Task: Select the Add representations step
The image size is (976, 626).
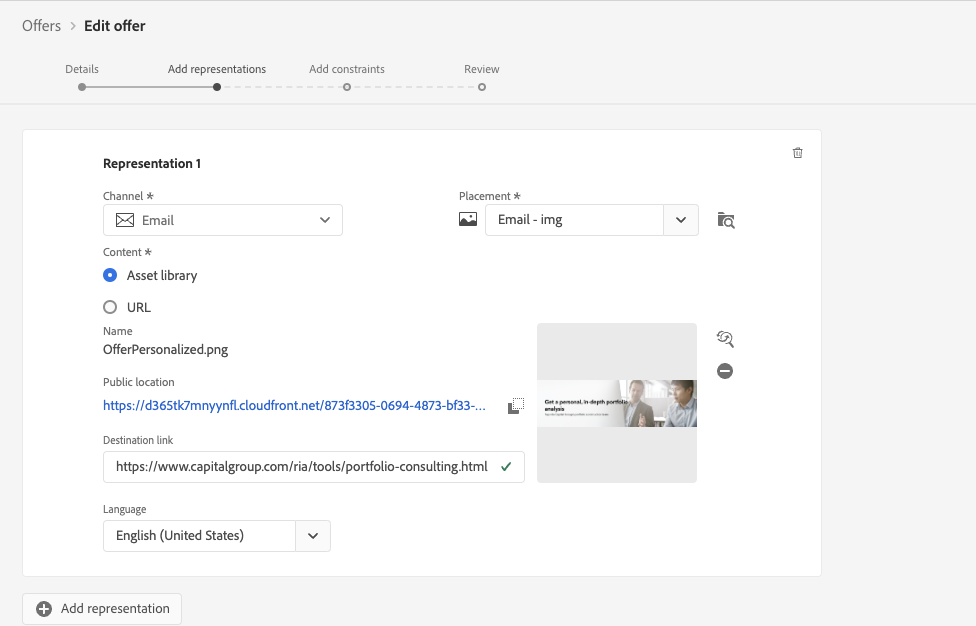Action: [217, 69]
